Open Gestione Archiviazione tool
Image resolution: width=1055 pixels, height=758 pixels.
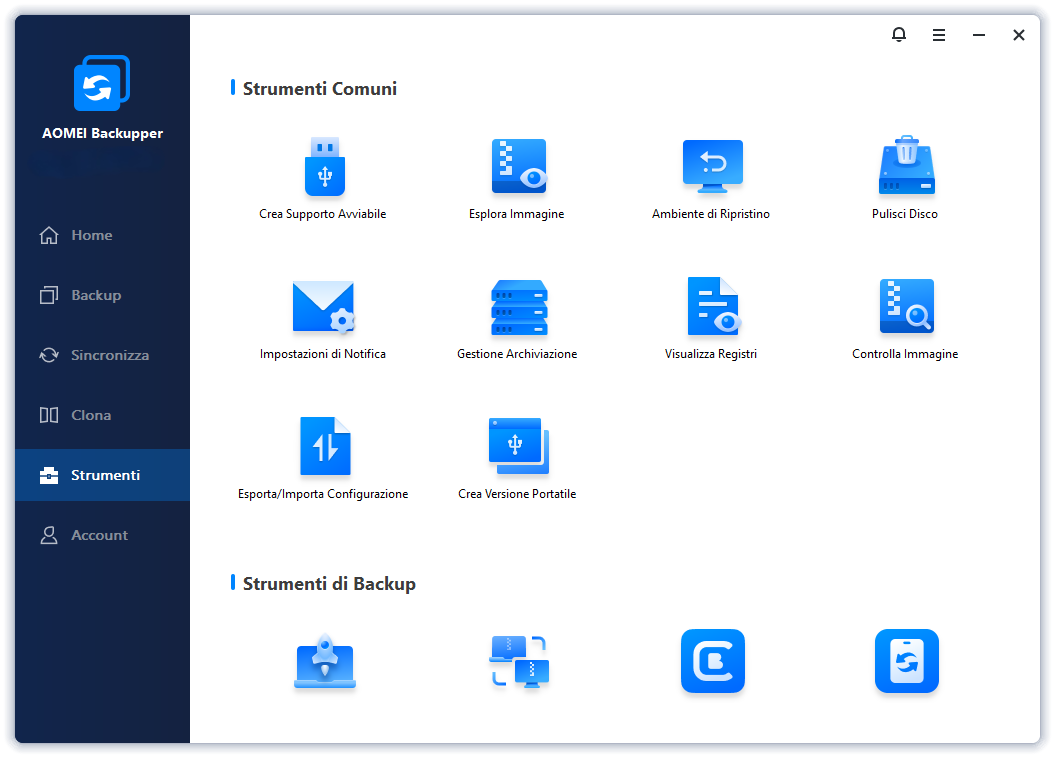coord(518,307)
